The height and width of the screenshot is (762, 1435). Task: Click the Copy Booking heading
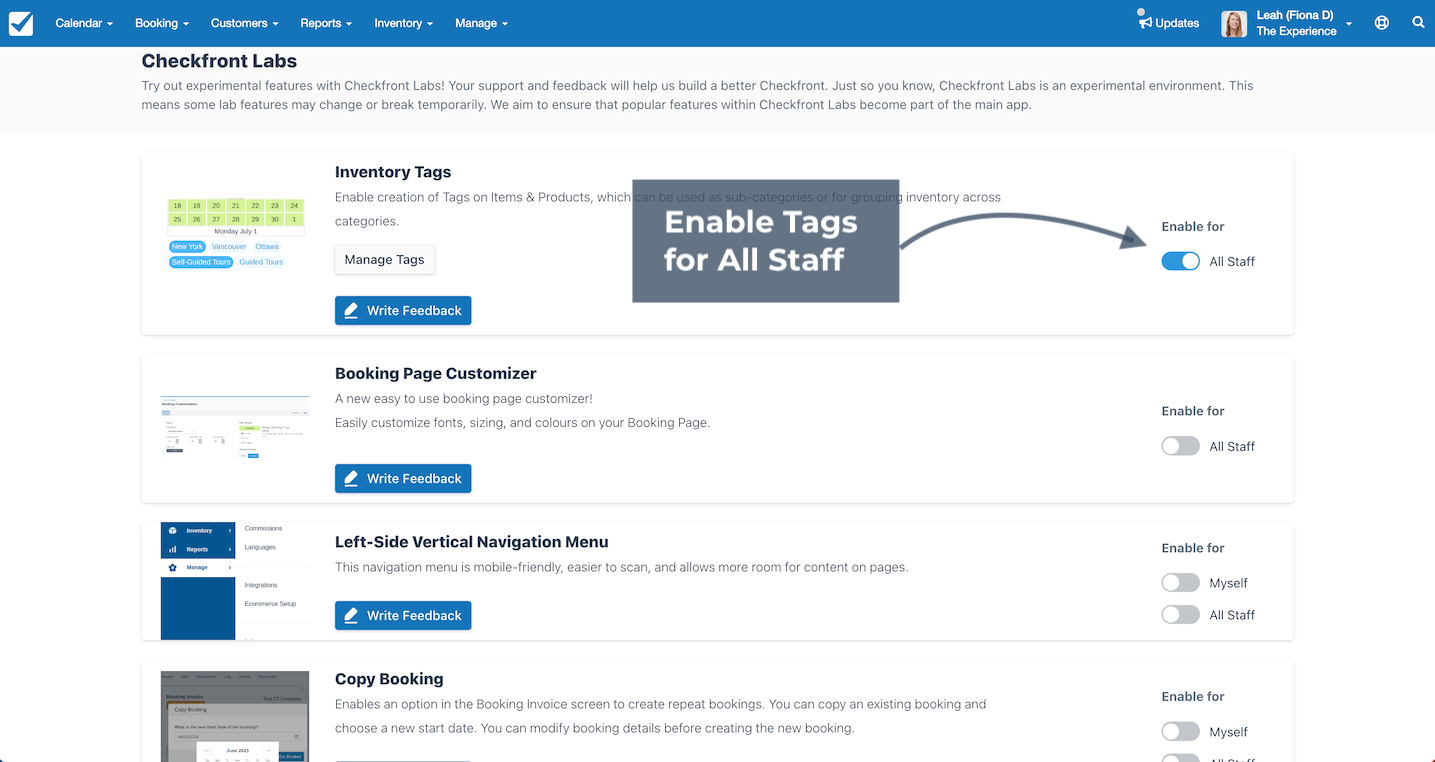coord(389,679)
